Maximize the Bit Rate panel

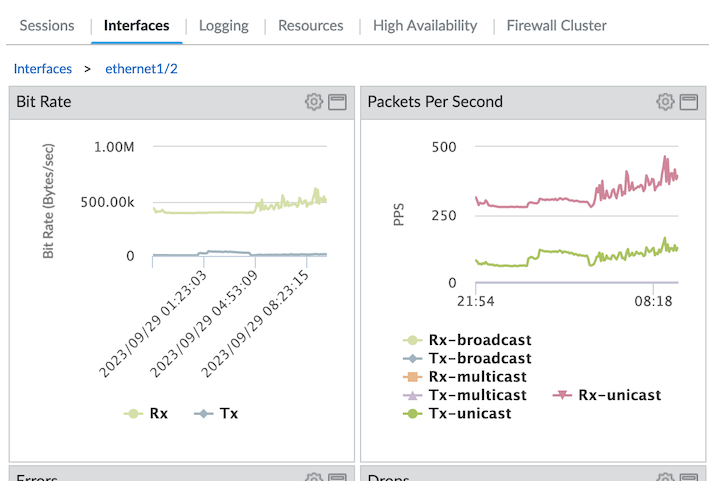337,101
